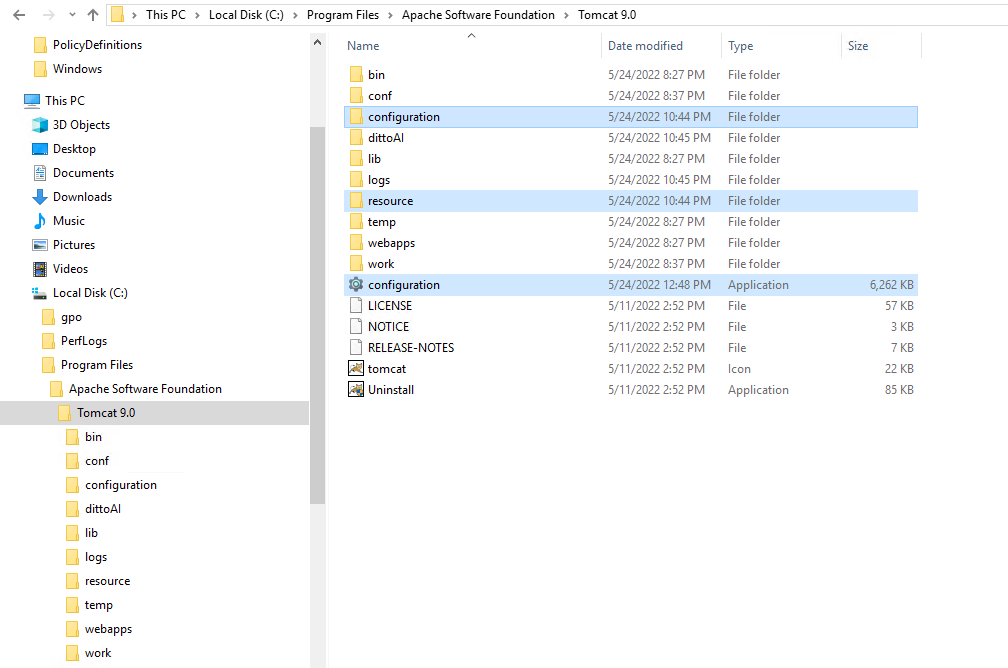
Task: Select Tomcat 9.0 in navigation tree
Action: click(106, 413)
